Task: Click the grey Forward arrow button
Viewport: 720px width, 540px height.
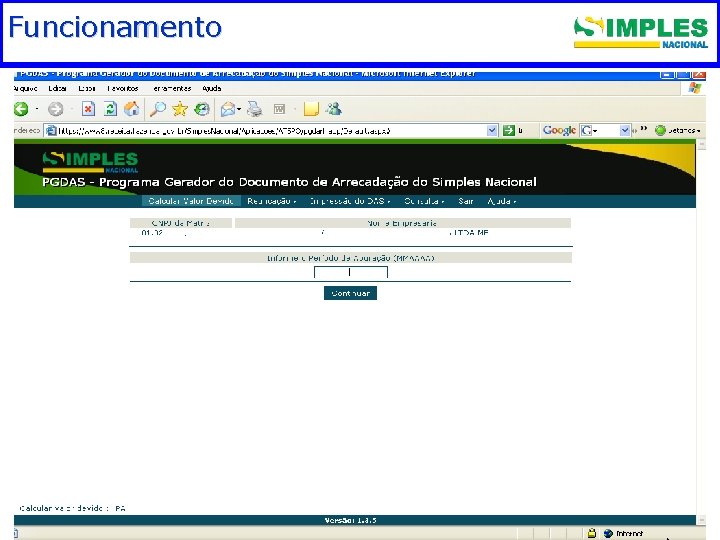Action: coord(56,109)
